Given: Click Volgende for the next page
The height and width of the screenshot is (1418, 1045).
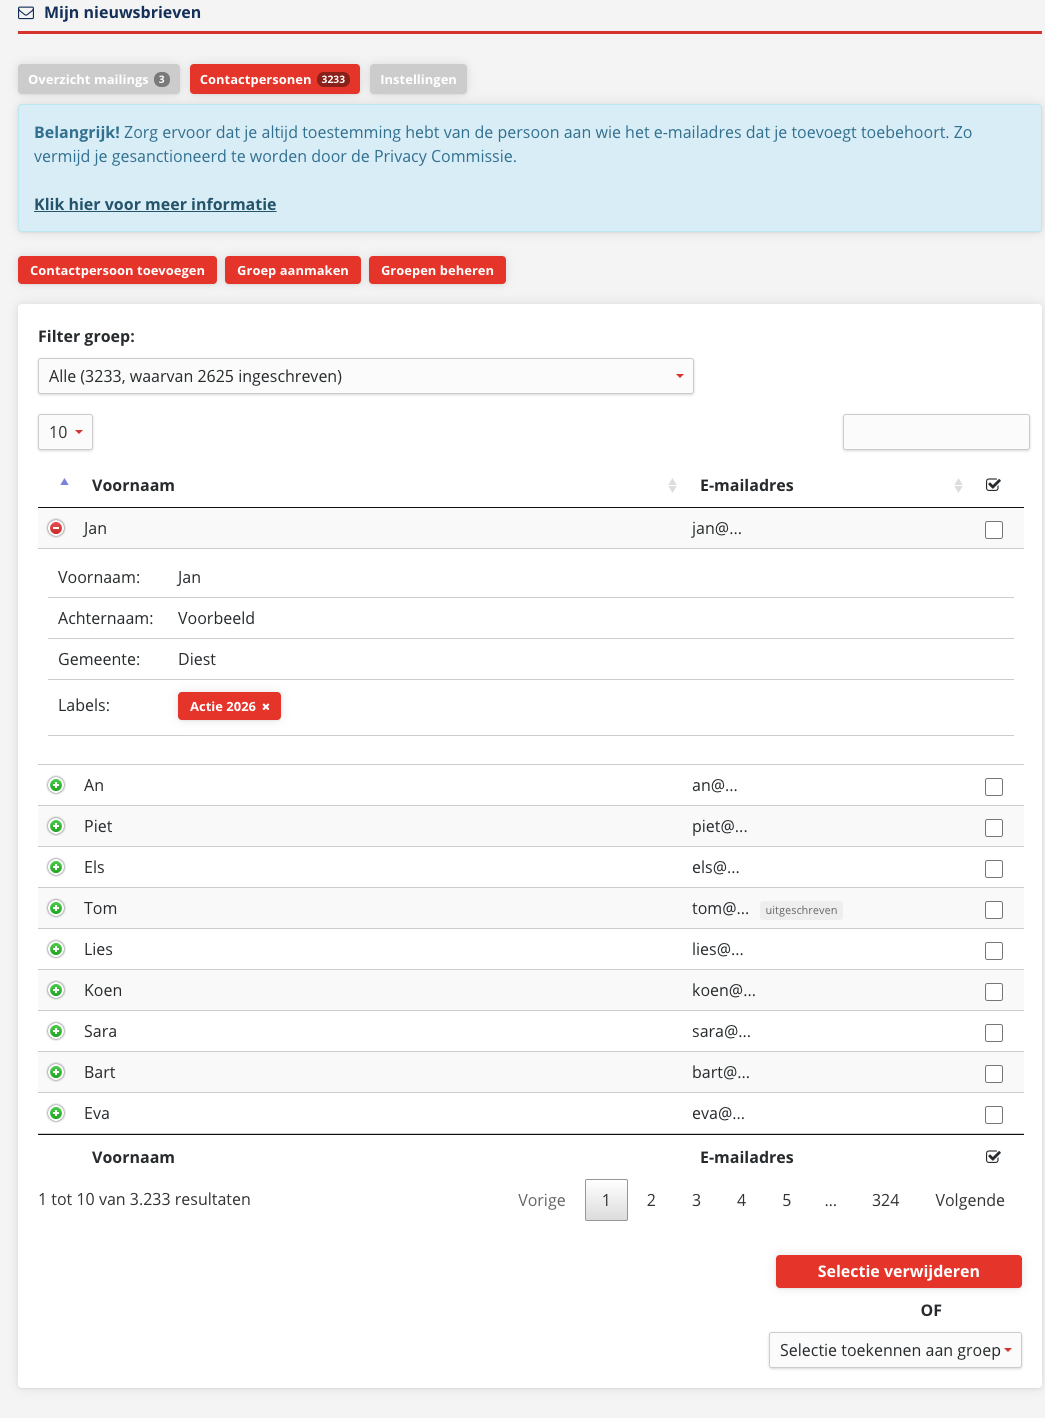Looking at the screenshot, I should click(970, 1200).
